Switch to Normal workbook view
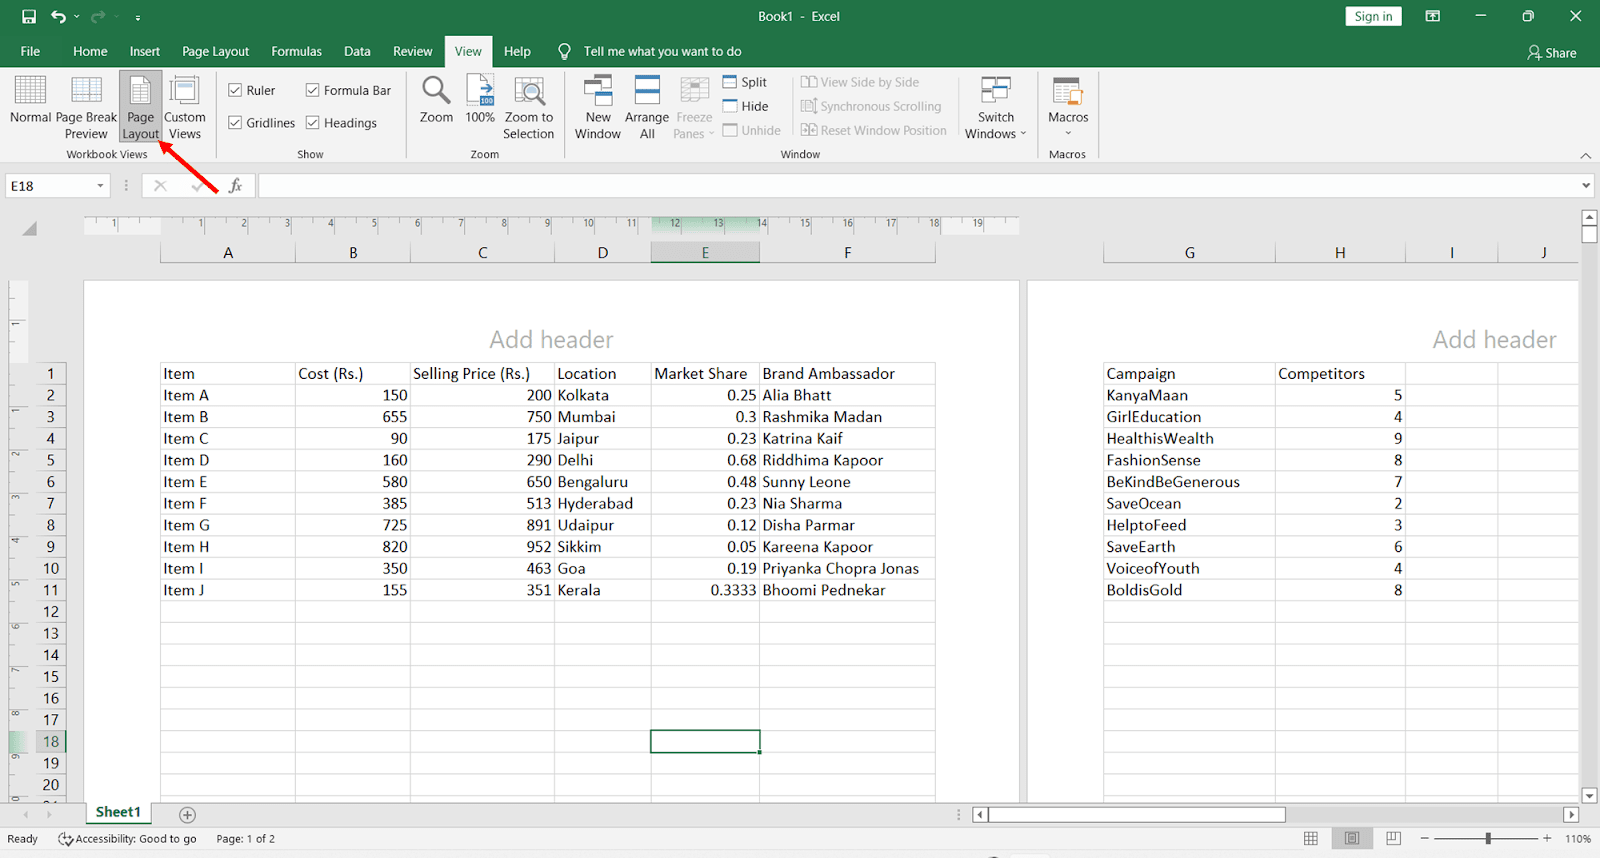This screenshot has width=1600, height=858. [30, 100]
